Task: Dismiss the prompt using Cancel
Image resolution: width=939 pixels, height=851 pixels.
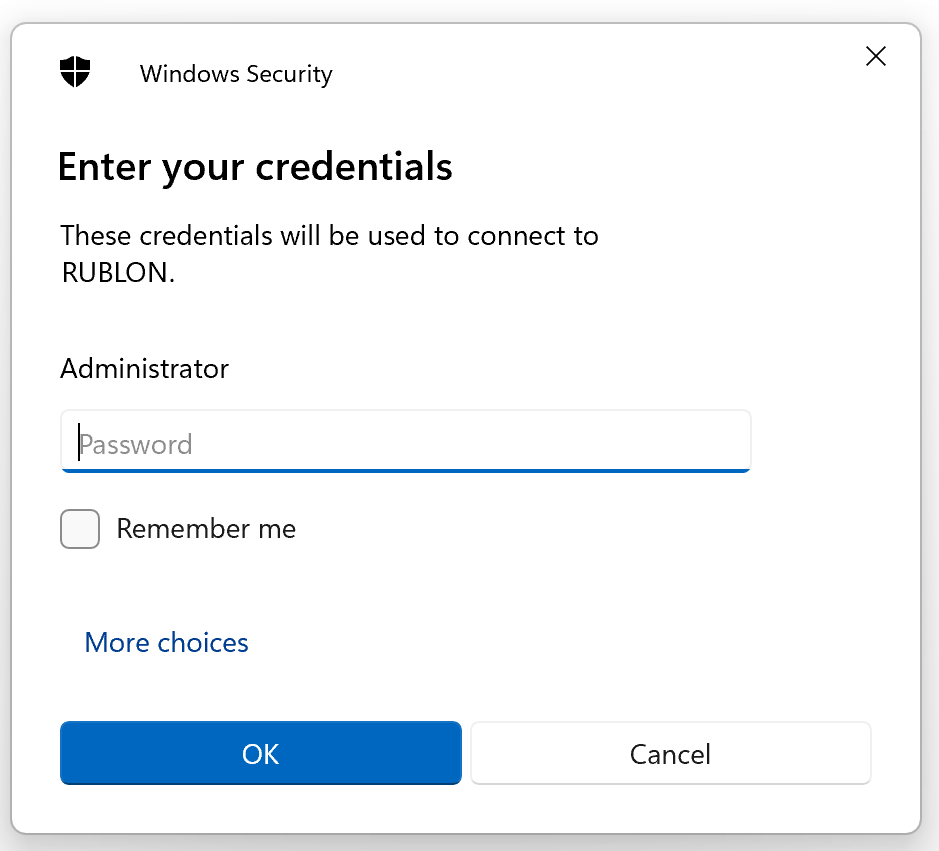Action: click(670, 753)
